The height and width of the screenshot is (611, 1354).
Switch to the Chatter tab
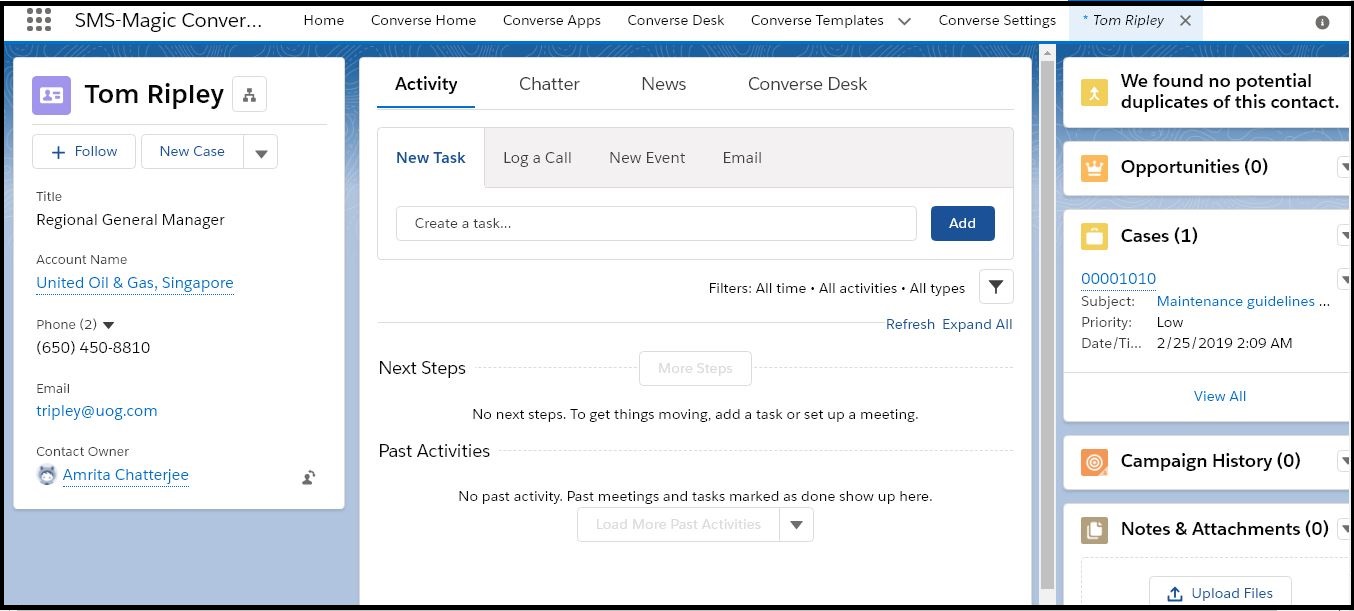click(x=549, y=85)
